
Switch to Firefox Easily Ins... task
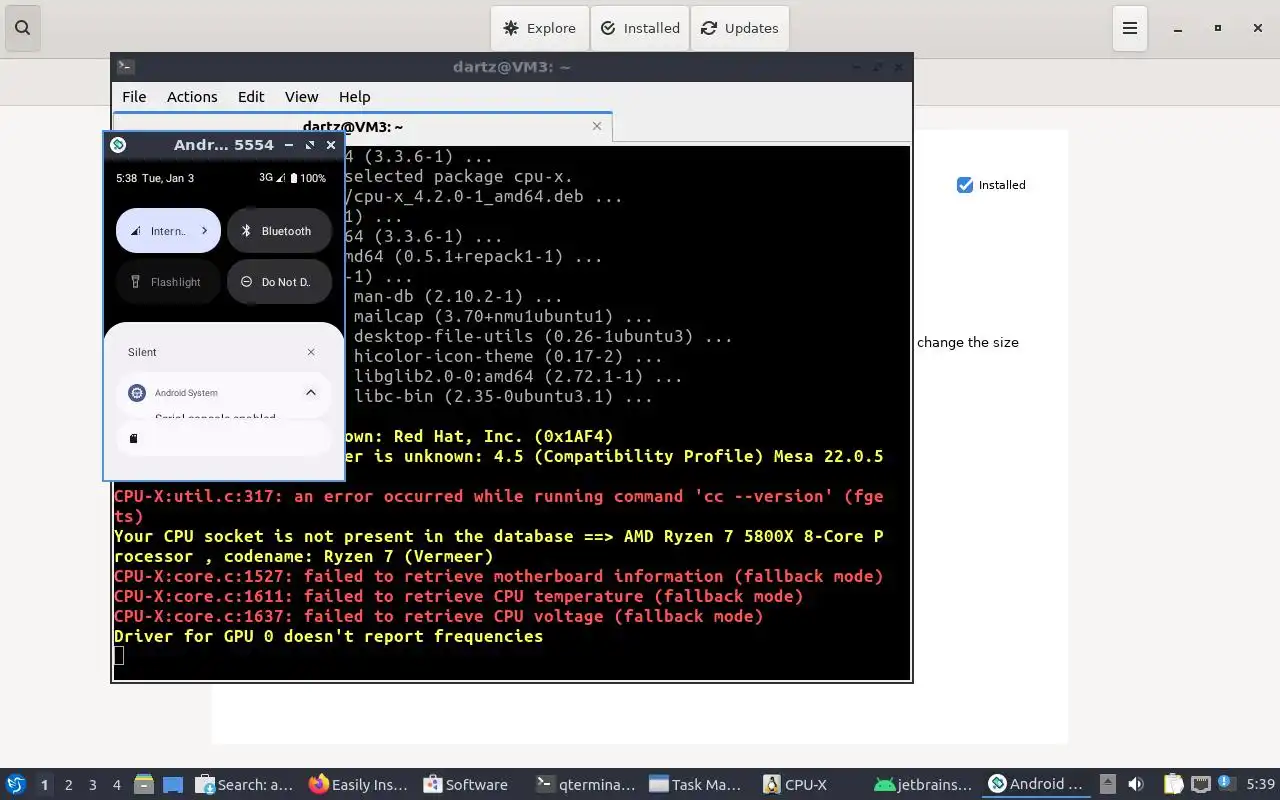[x=359, y=784]
